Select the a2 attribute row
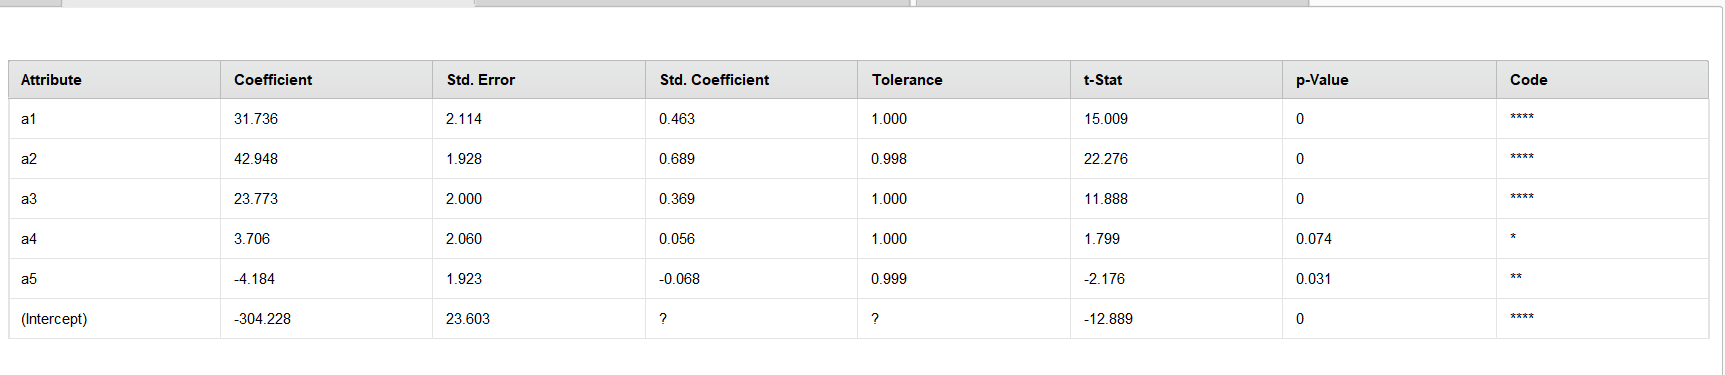Viewport: 1725px width, 375px height. [858, 159]
